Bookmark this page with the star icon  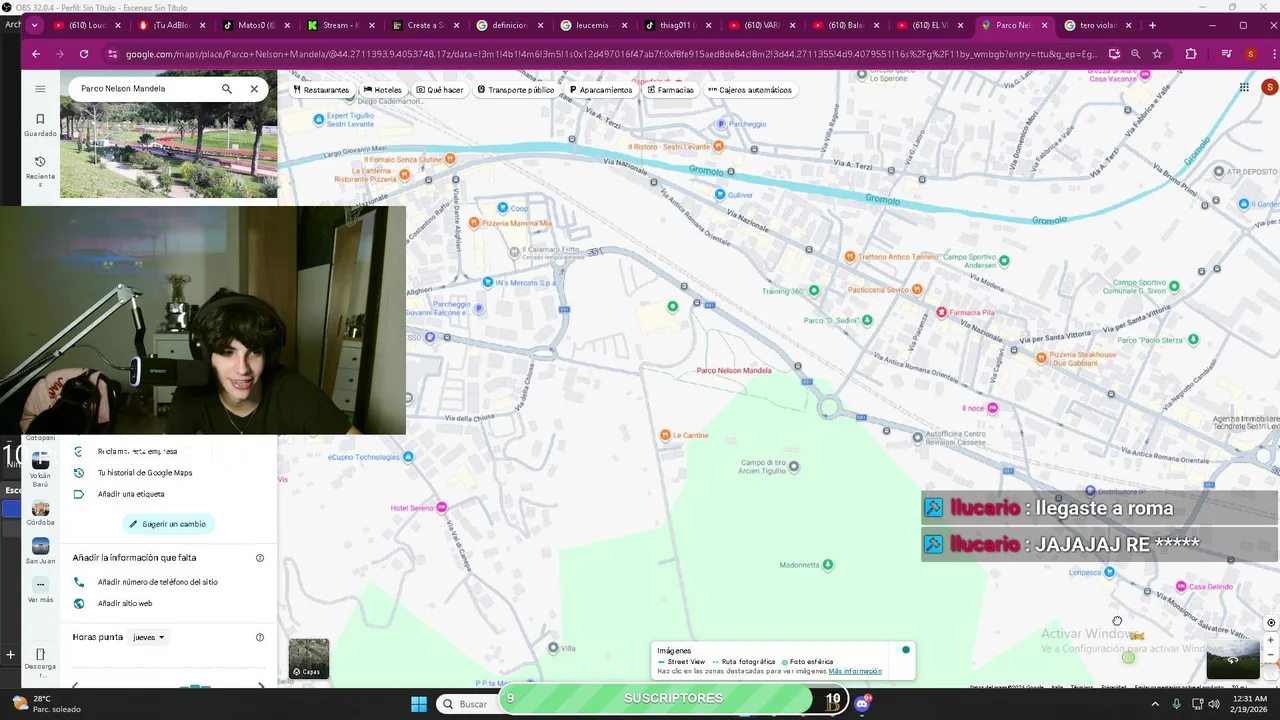(x=1157, y=54)
